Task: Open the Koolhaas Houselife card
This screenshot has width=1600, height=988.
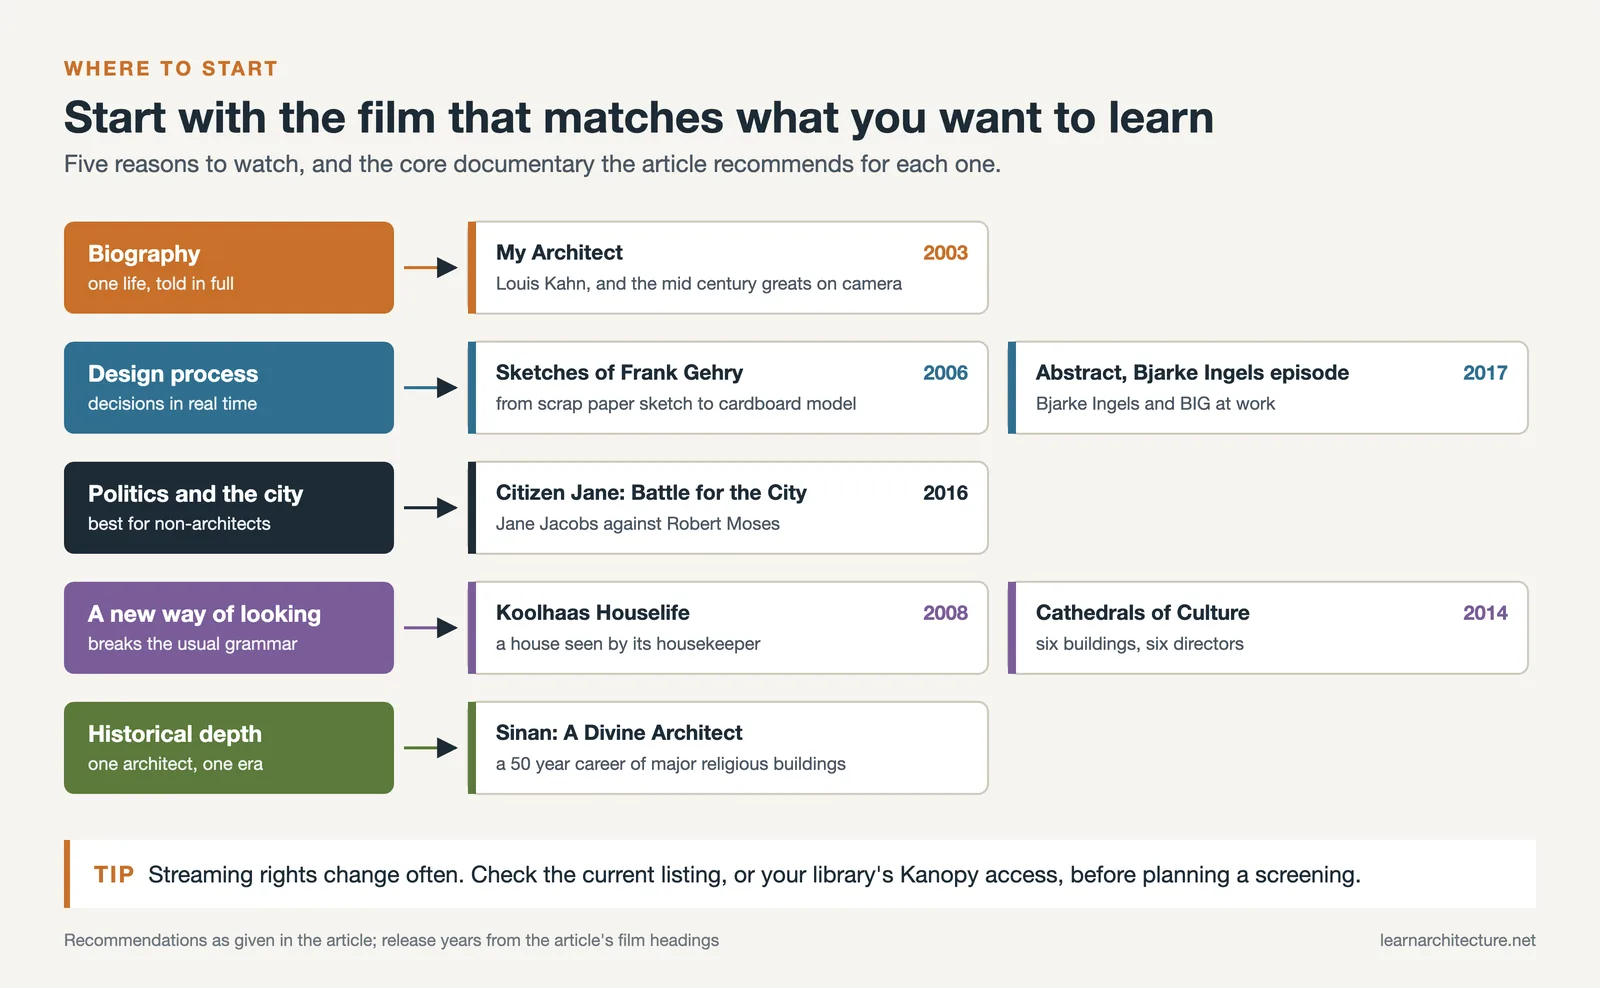Action: [x=728, y=628]
